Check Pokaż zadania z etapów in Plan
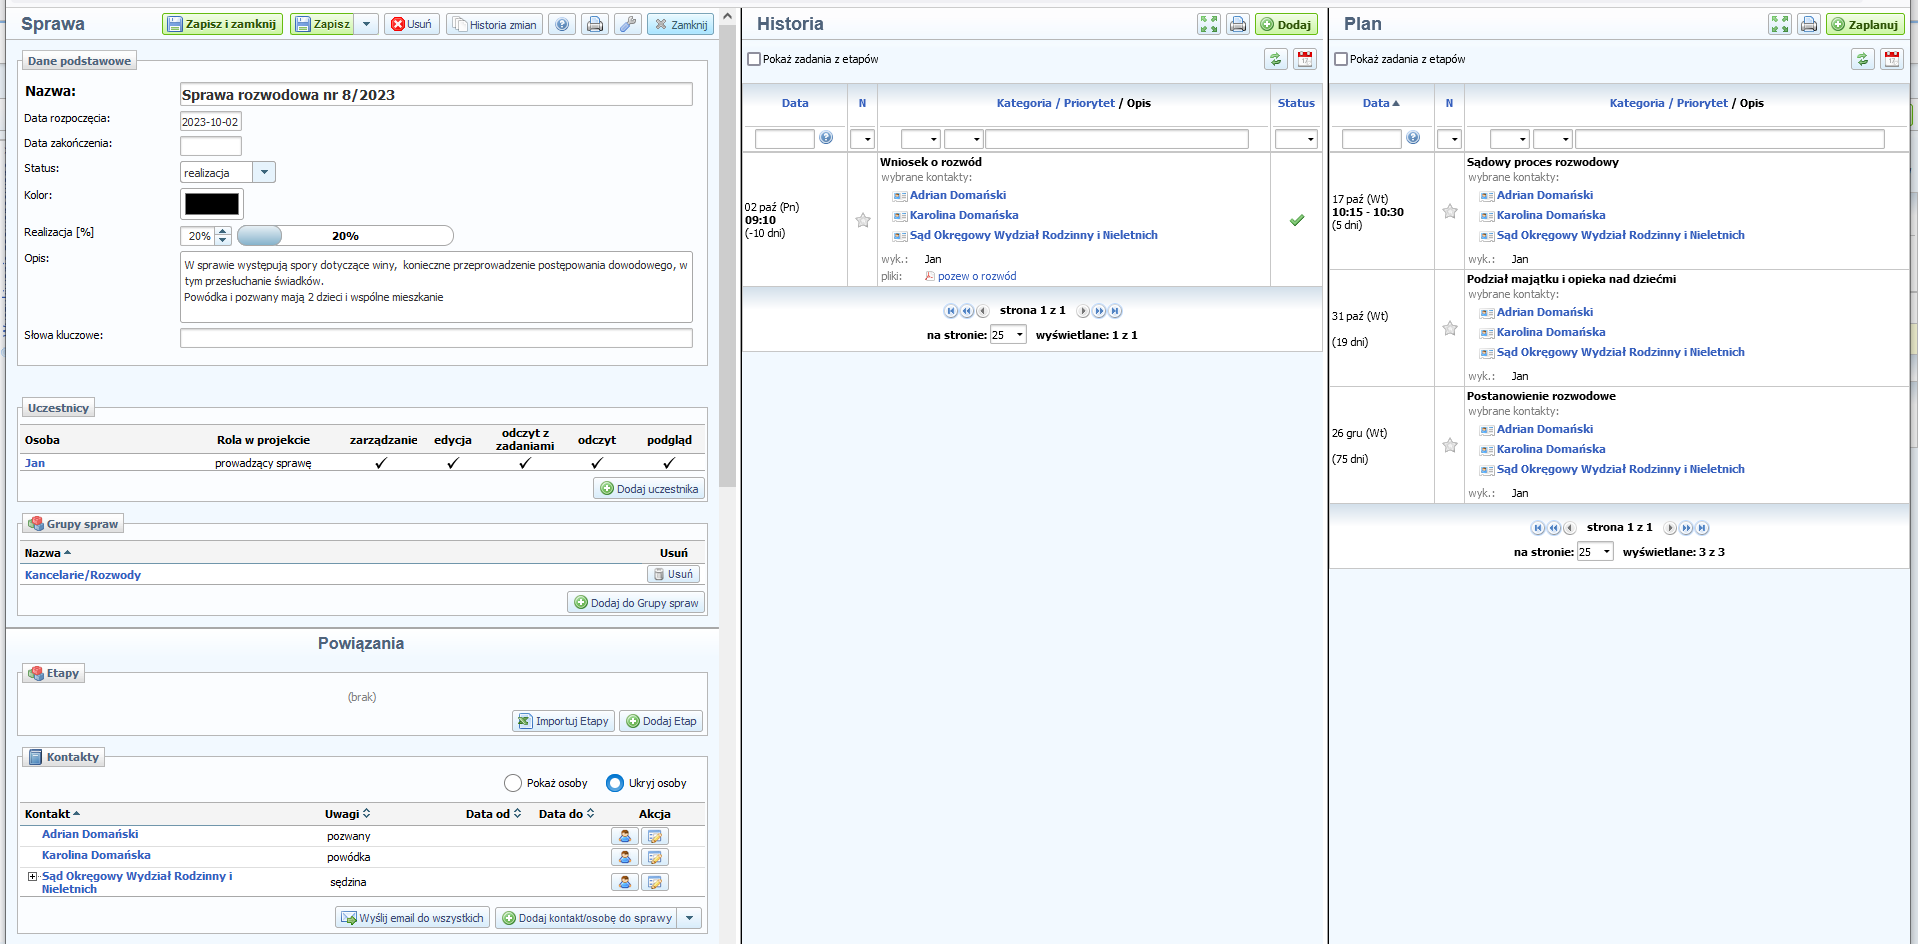The width and height of the screenshot is (1920, 944). pyautogui.click(x=1341, y=59)
